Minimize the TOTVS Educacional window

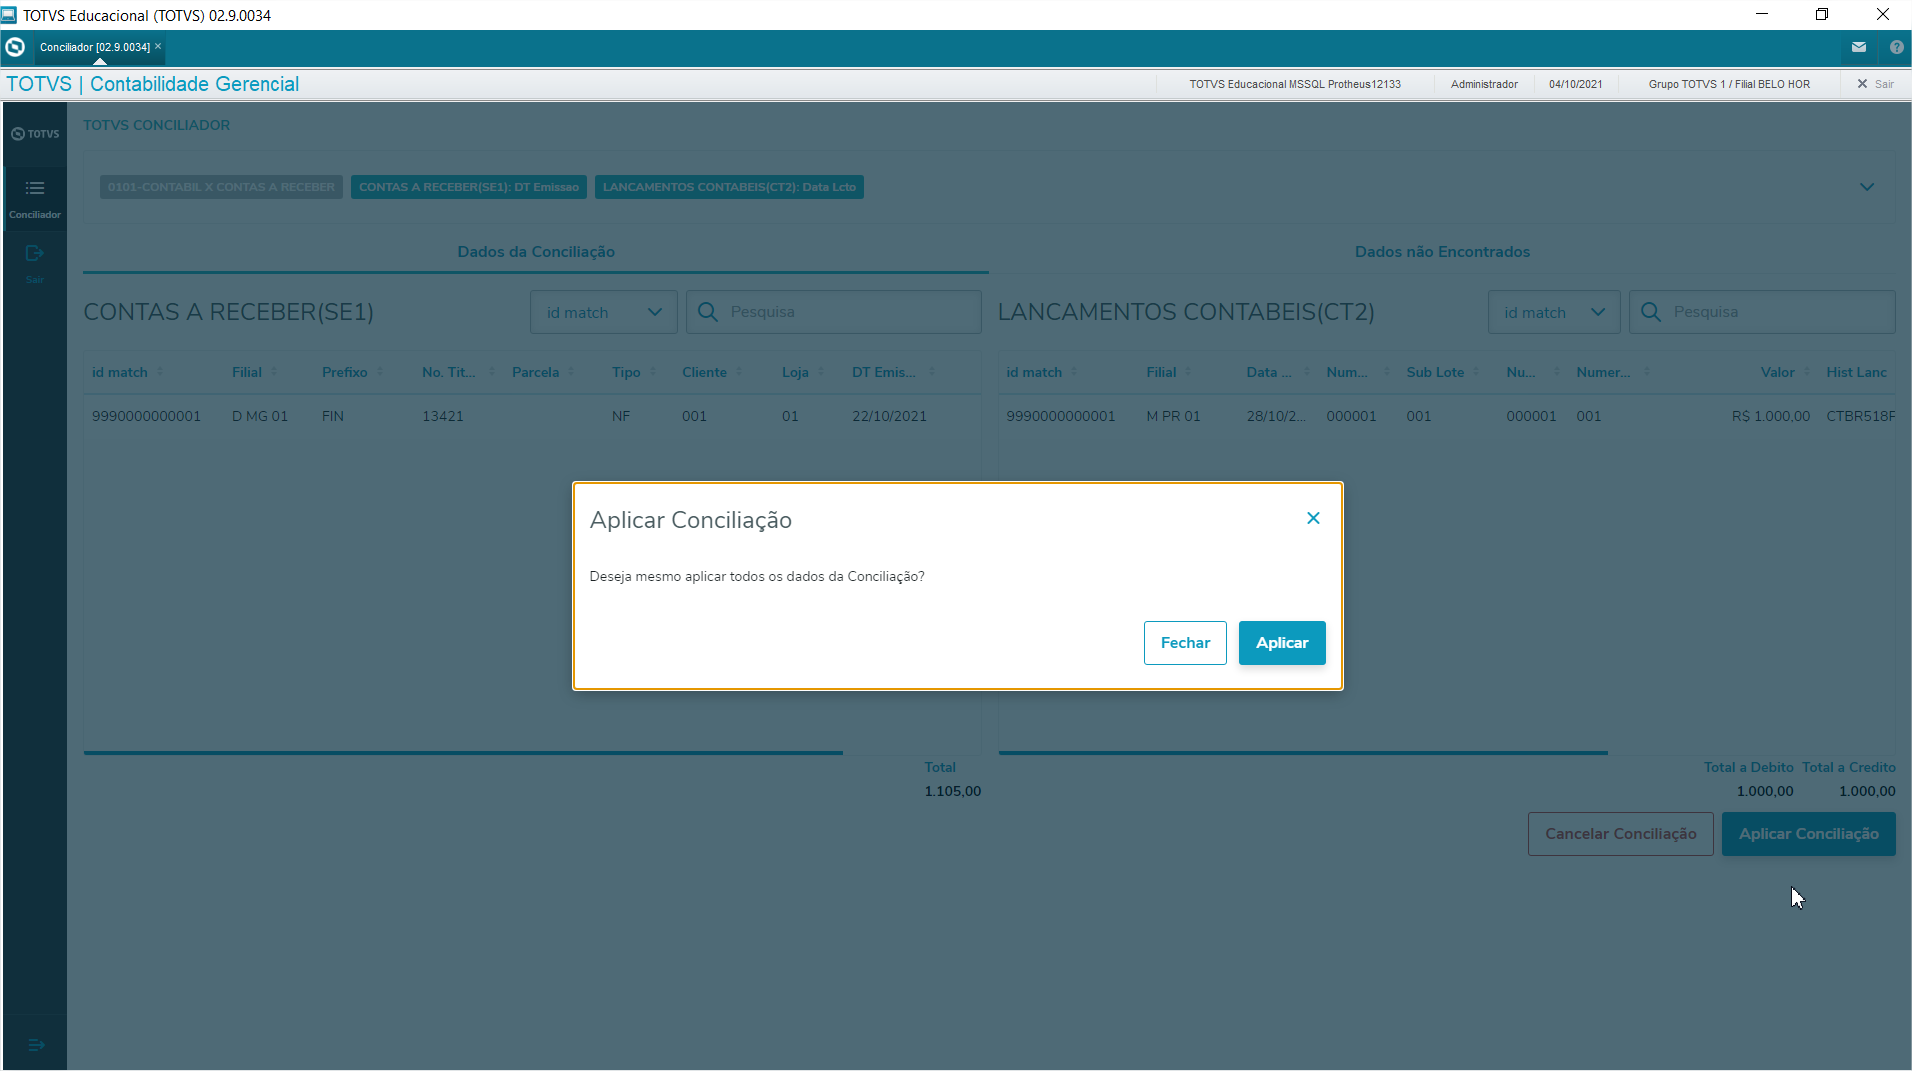point(1762,15)
